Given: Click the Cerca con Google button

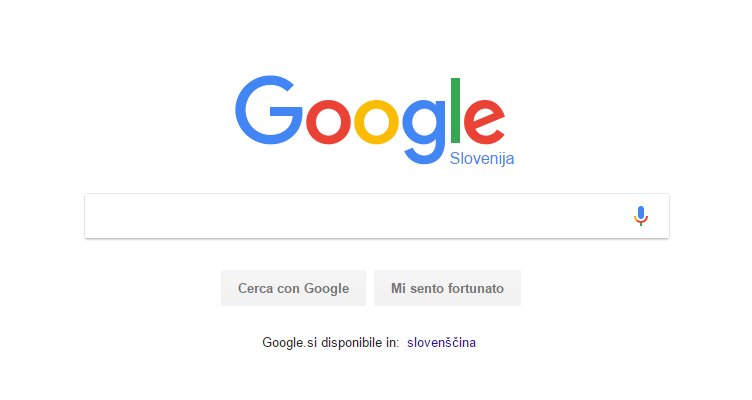Looking at the screenshot, I should tap(294, 288).
